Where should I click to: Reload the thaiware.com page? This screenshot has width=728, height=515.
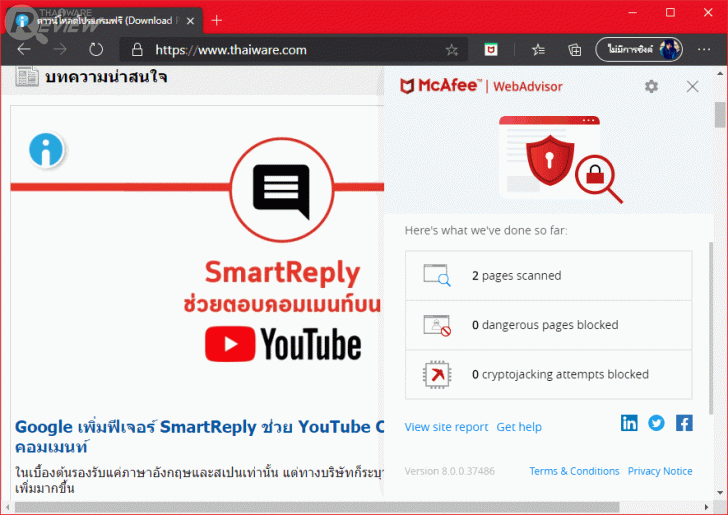(x=96, y=49)
